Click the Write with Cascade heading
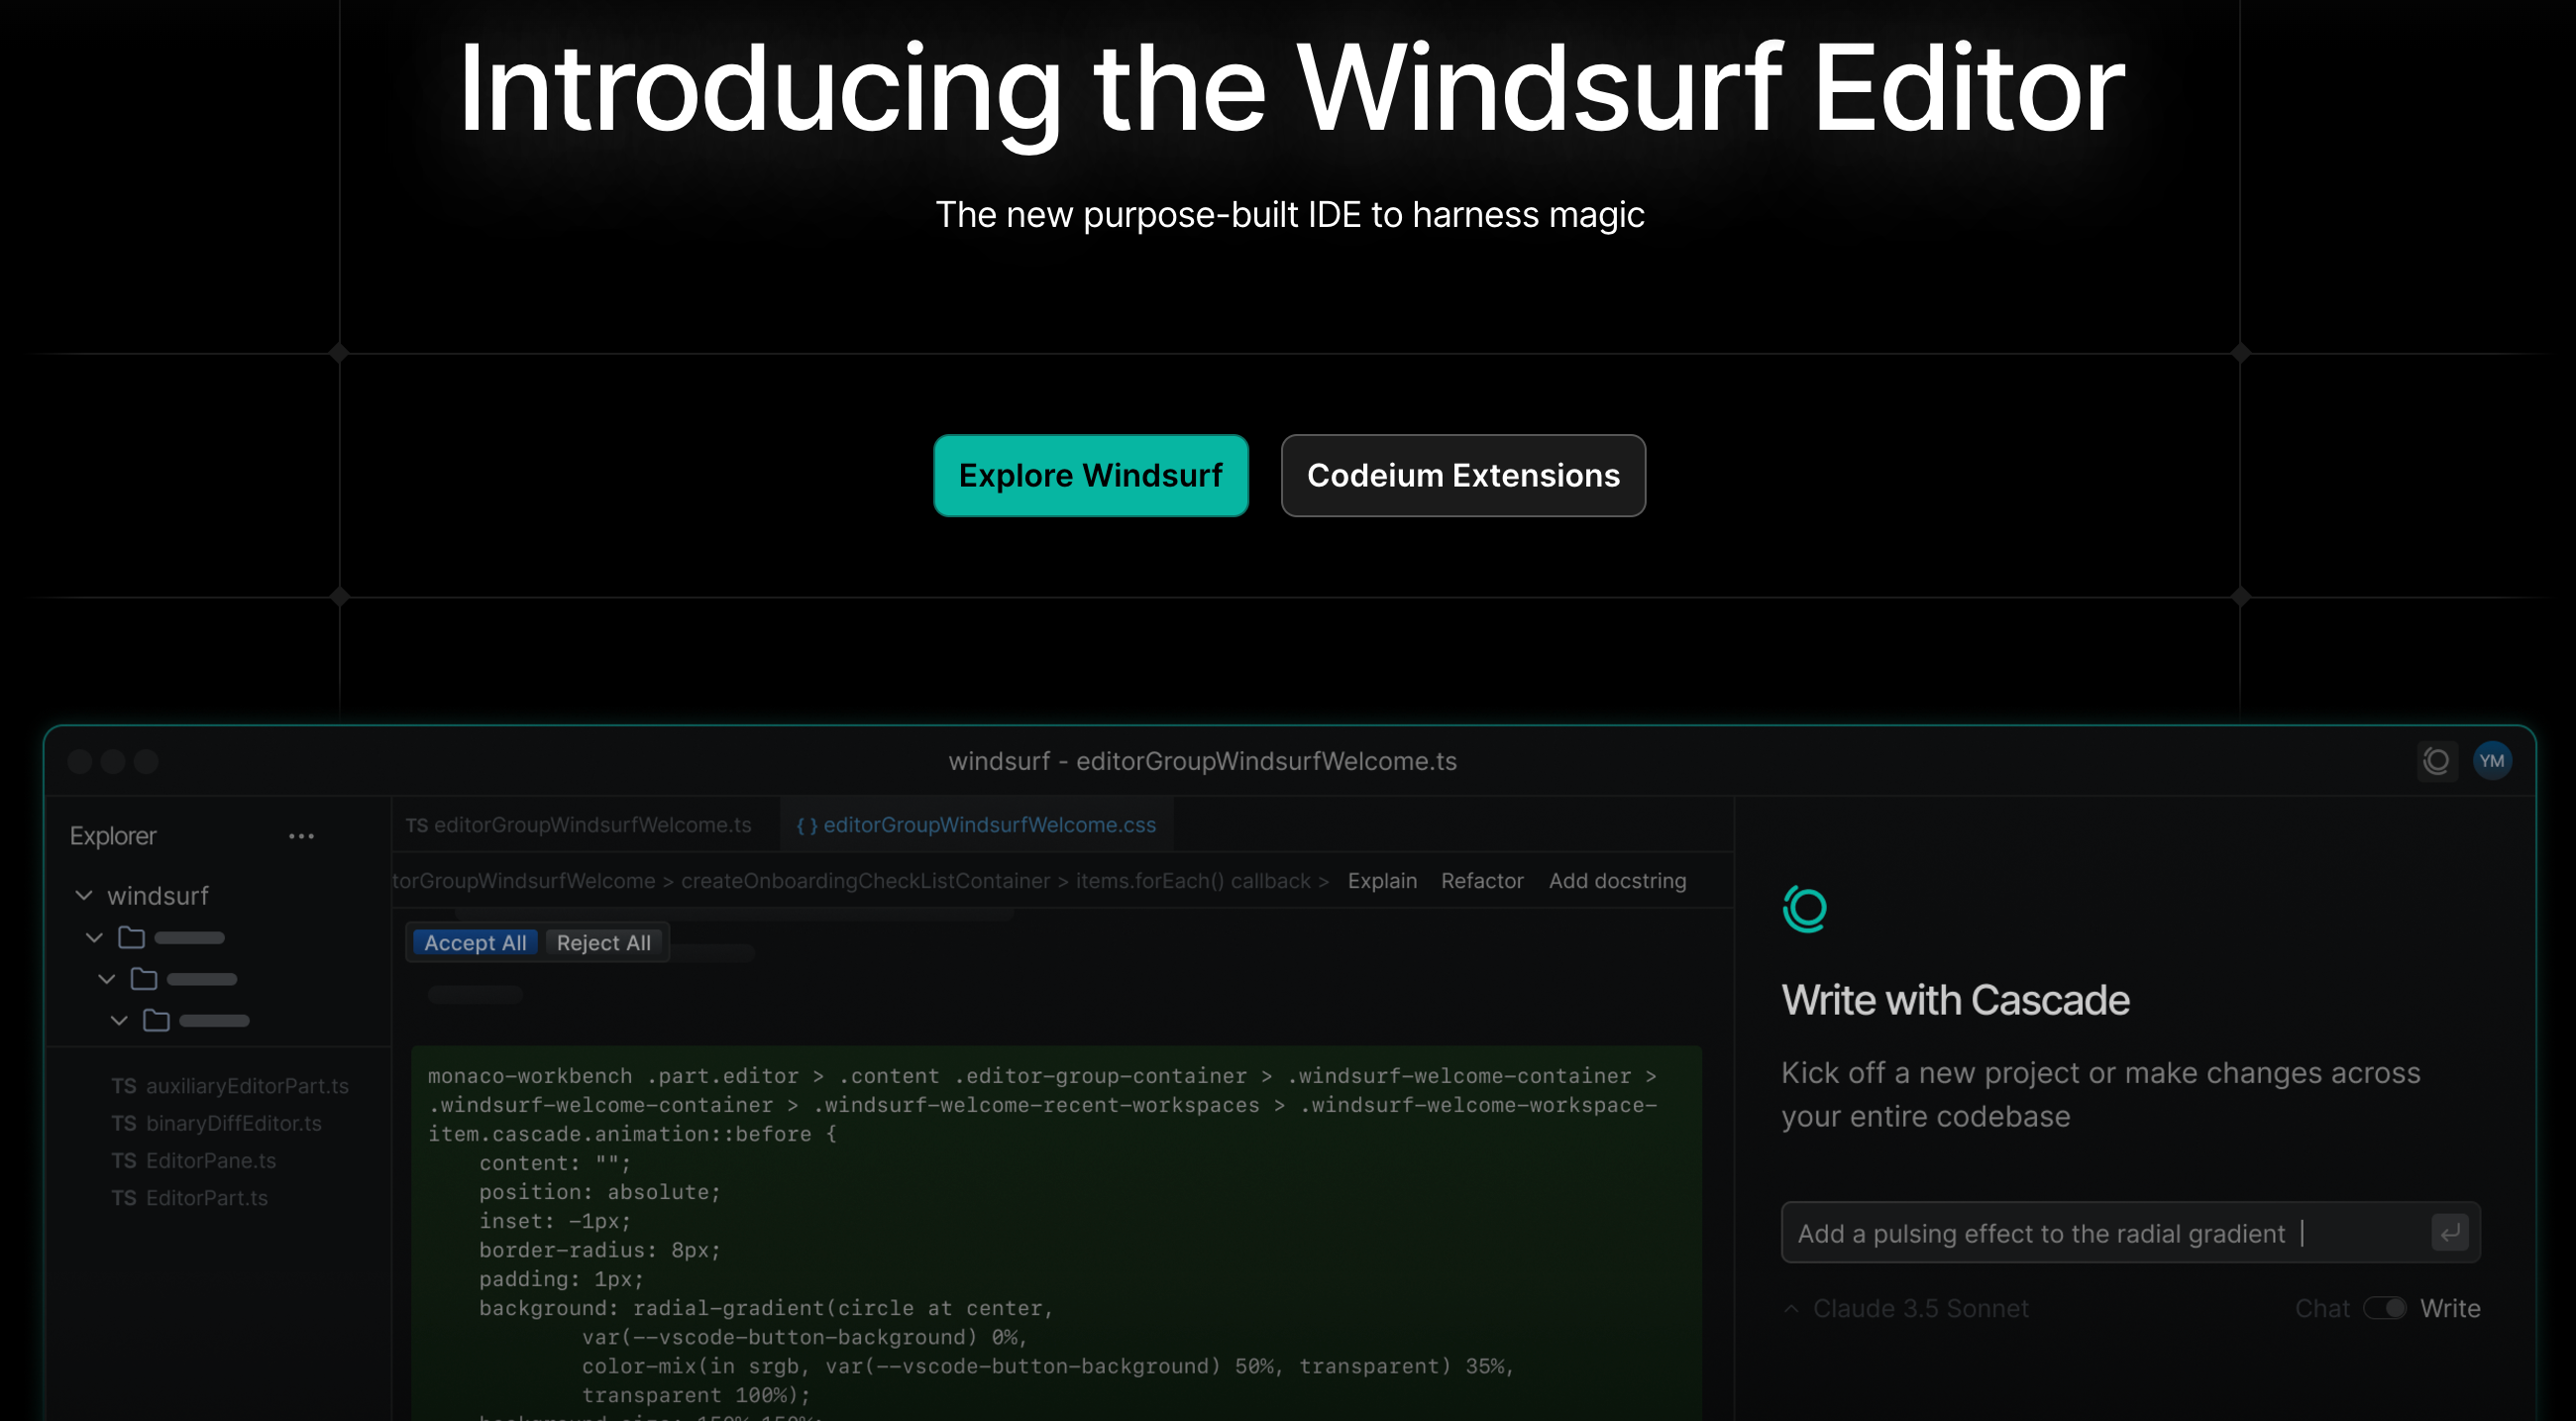This screenshot has width=2576, height=1421. [x=1955, y=1000]
